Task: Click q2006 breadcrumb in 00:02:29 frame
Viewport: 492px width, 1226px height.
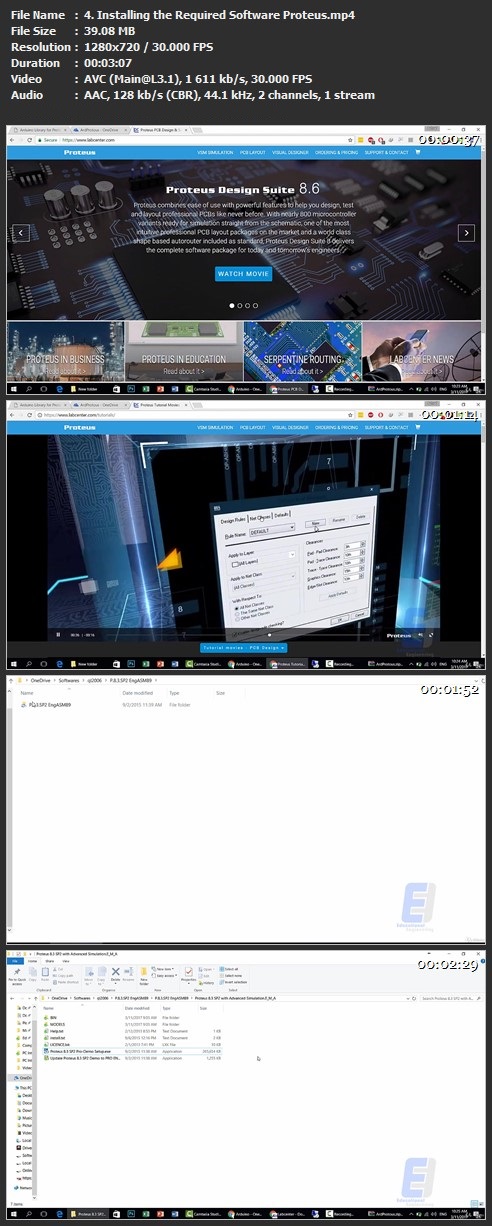Action: tap(102, 997)
